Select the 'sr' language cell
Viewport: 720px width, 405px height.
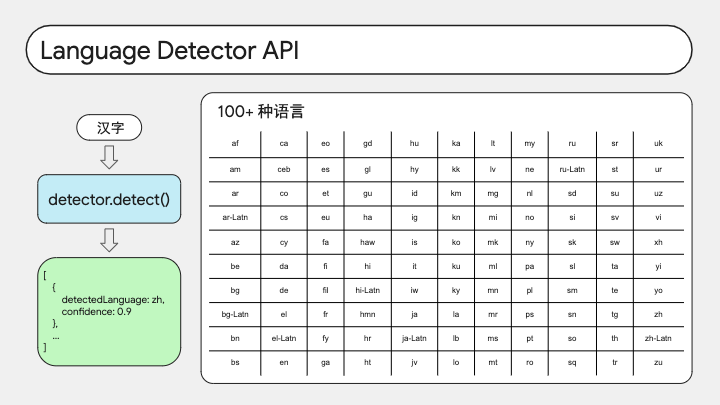click(615, 143)
